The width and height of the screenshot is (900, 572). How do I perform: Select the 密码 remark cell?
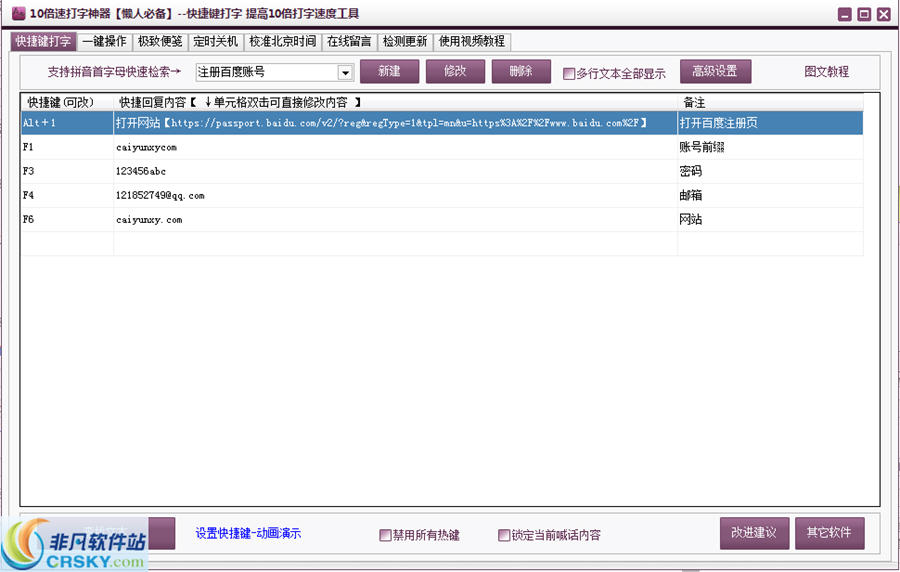click(x=770, y=171)
